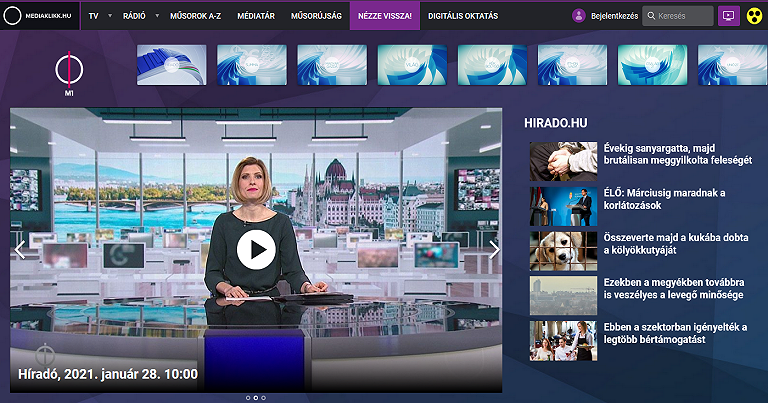Open the Mediaklikk.hu logo home link
This screenshot has width=768, height=403.
38,16
